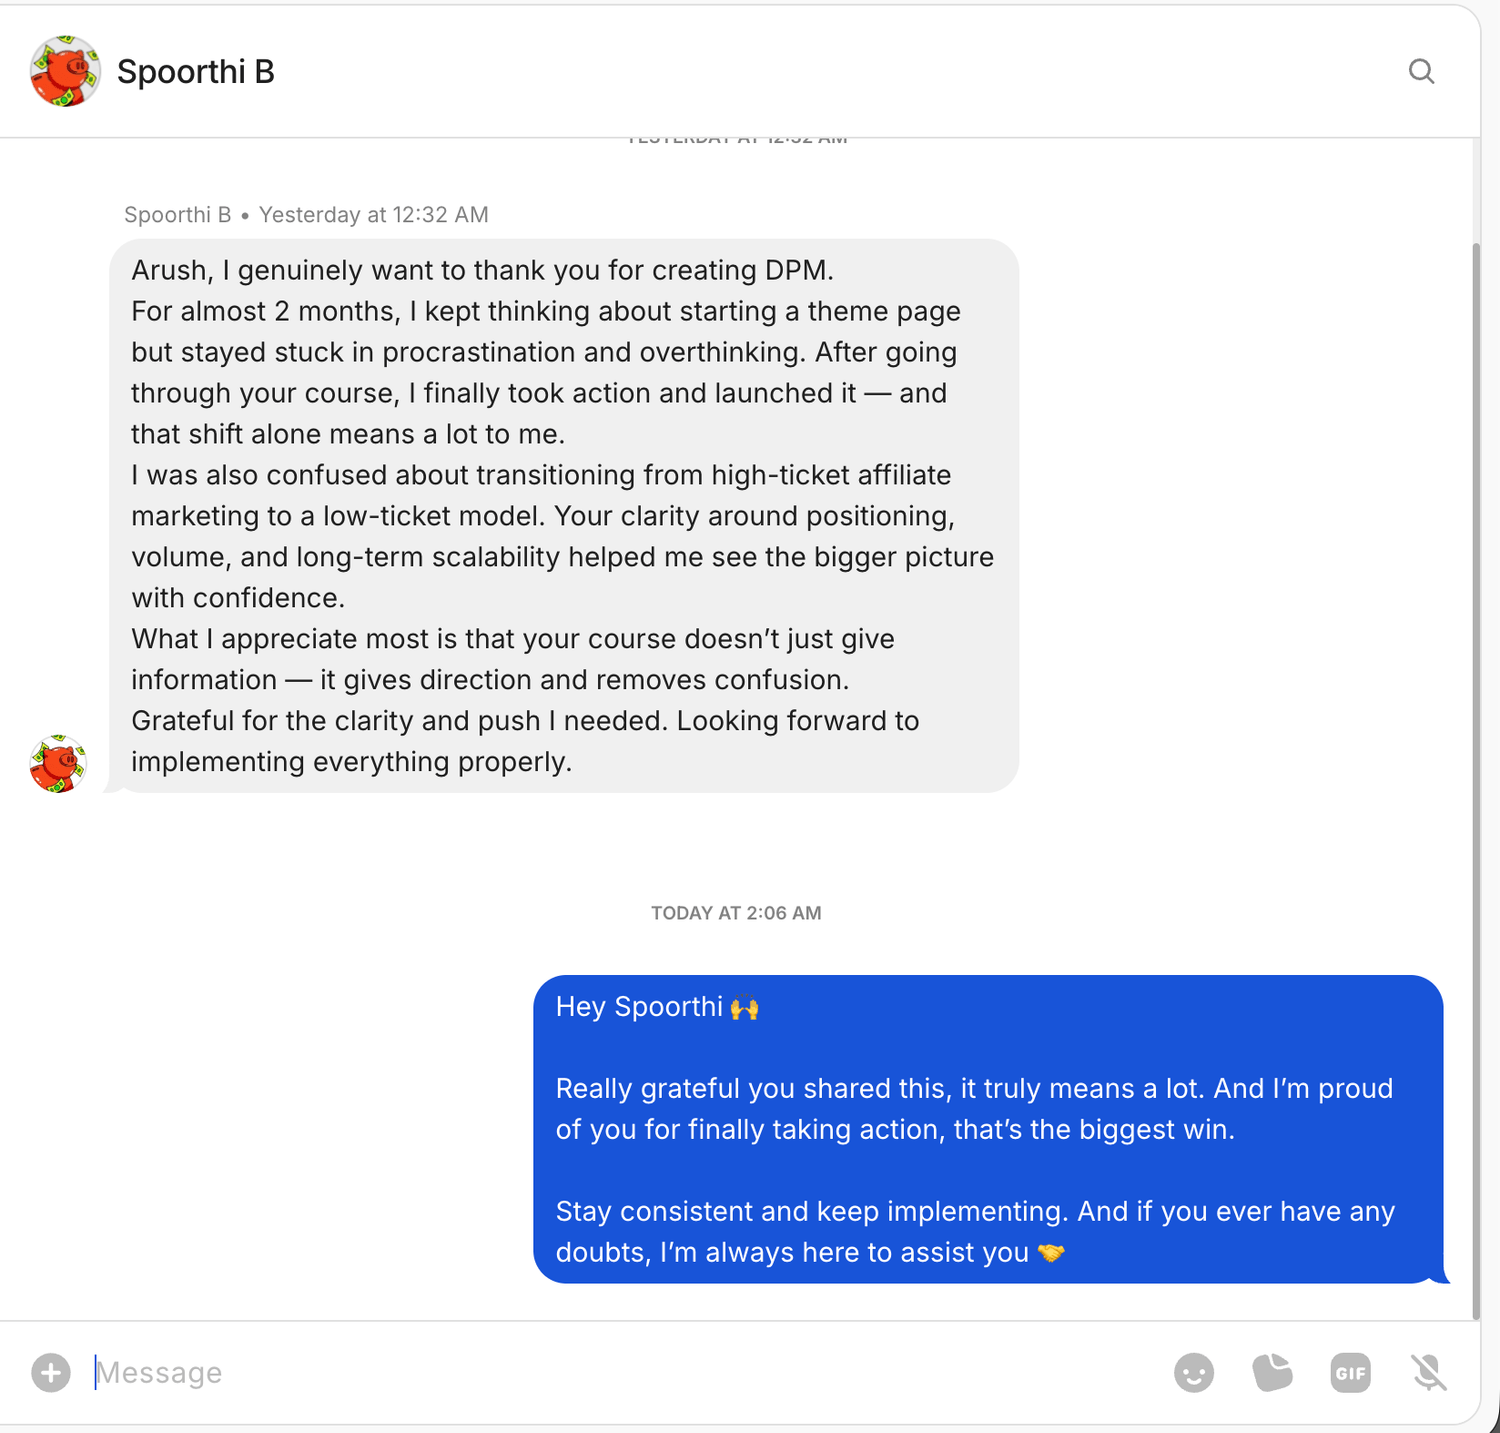This screenshot has height=1433, width=1500.
Task: Click sender name above the received message
Action: 178,215
